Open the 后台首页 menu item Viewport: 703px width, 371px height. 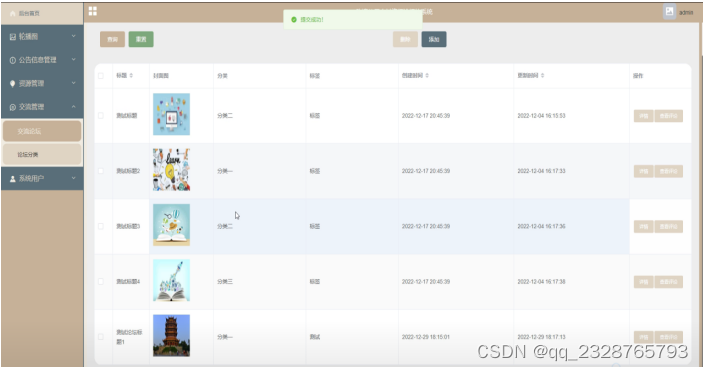pos(42,13)
